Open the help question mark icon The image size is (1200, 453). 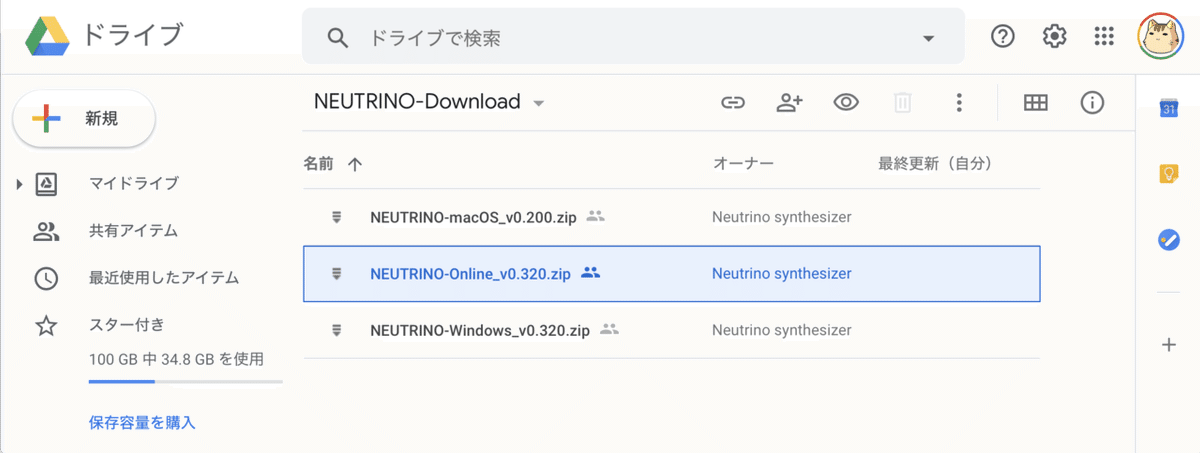pyautogui.click(x=1003, y=37)
